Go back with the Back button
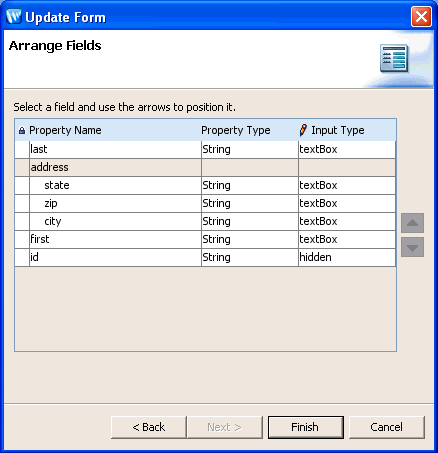 tap(148, 427)
